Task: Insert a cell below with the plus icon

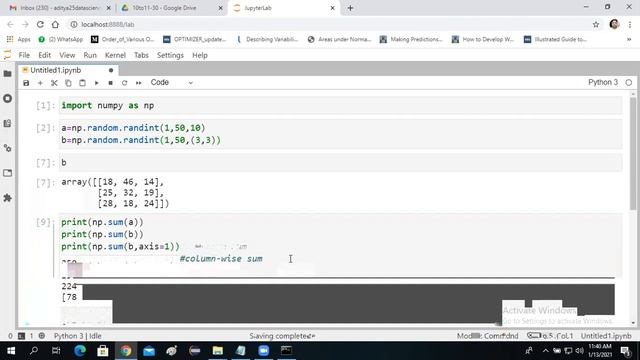Action: point(40,83)
